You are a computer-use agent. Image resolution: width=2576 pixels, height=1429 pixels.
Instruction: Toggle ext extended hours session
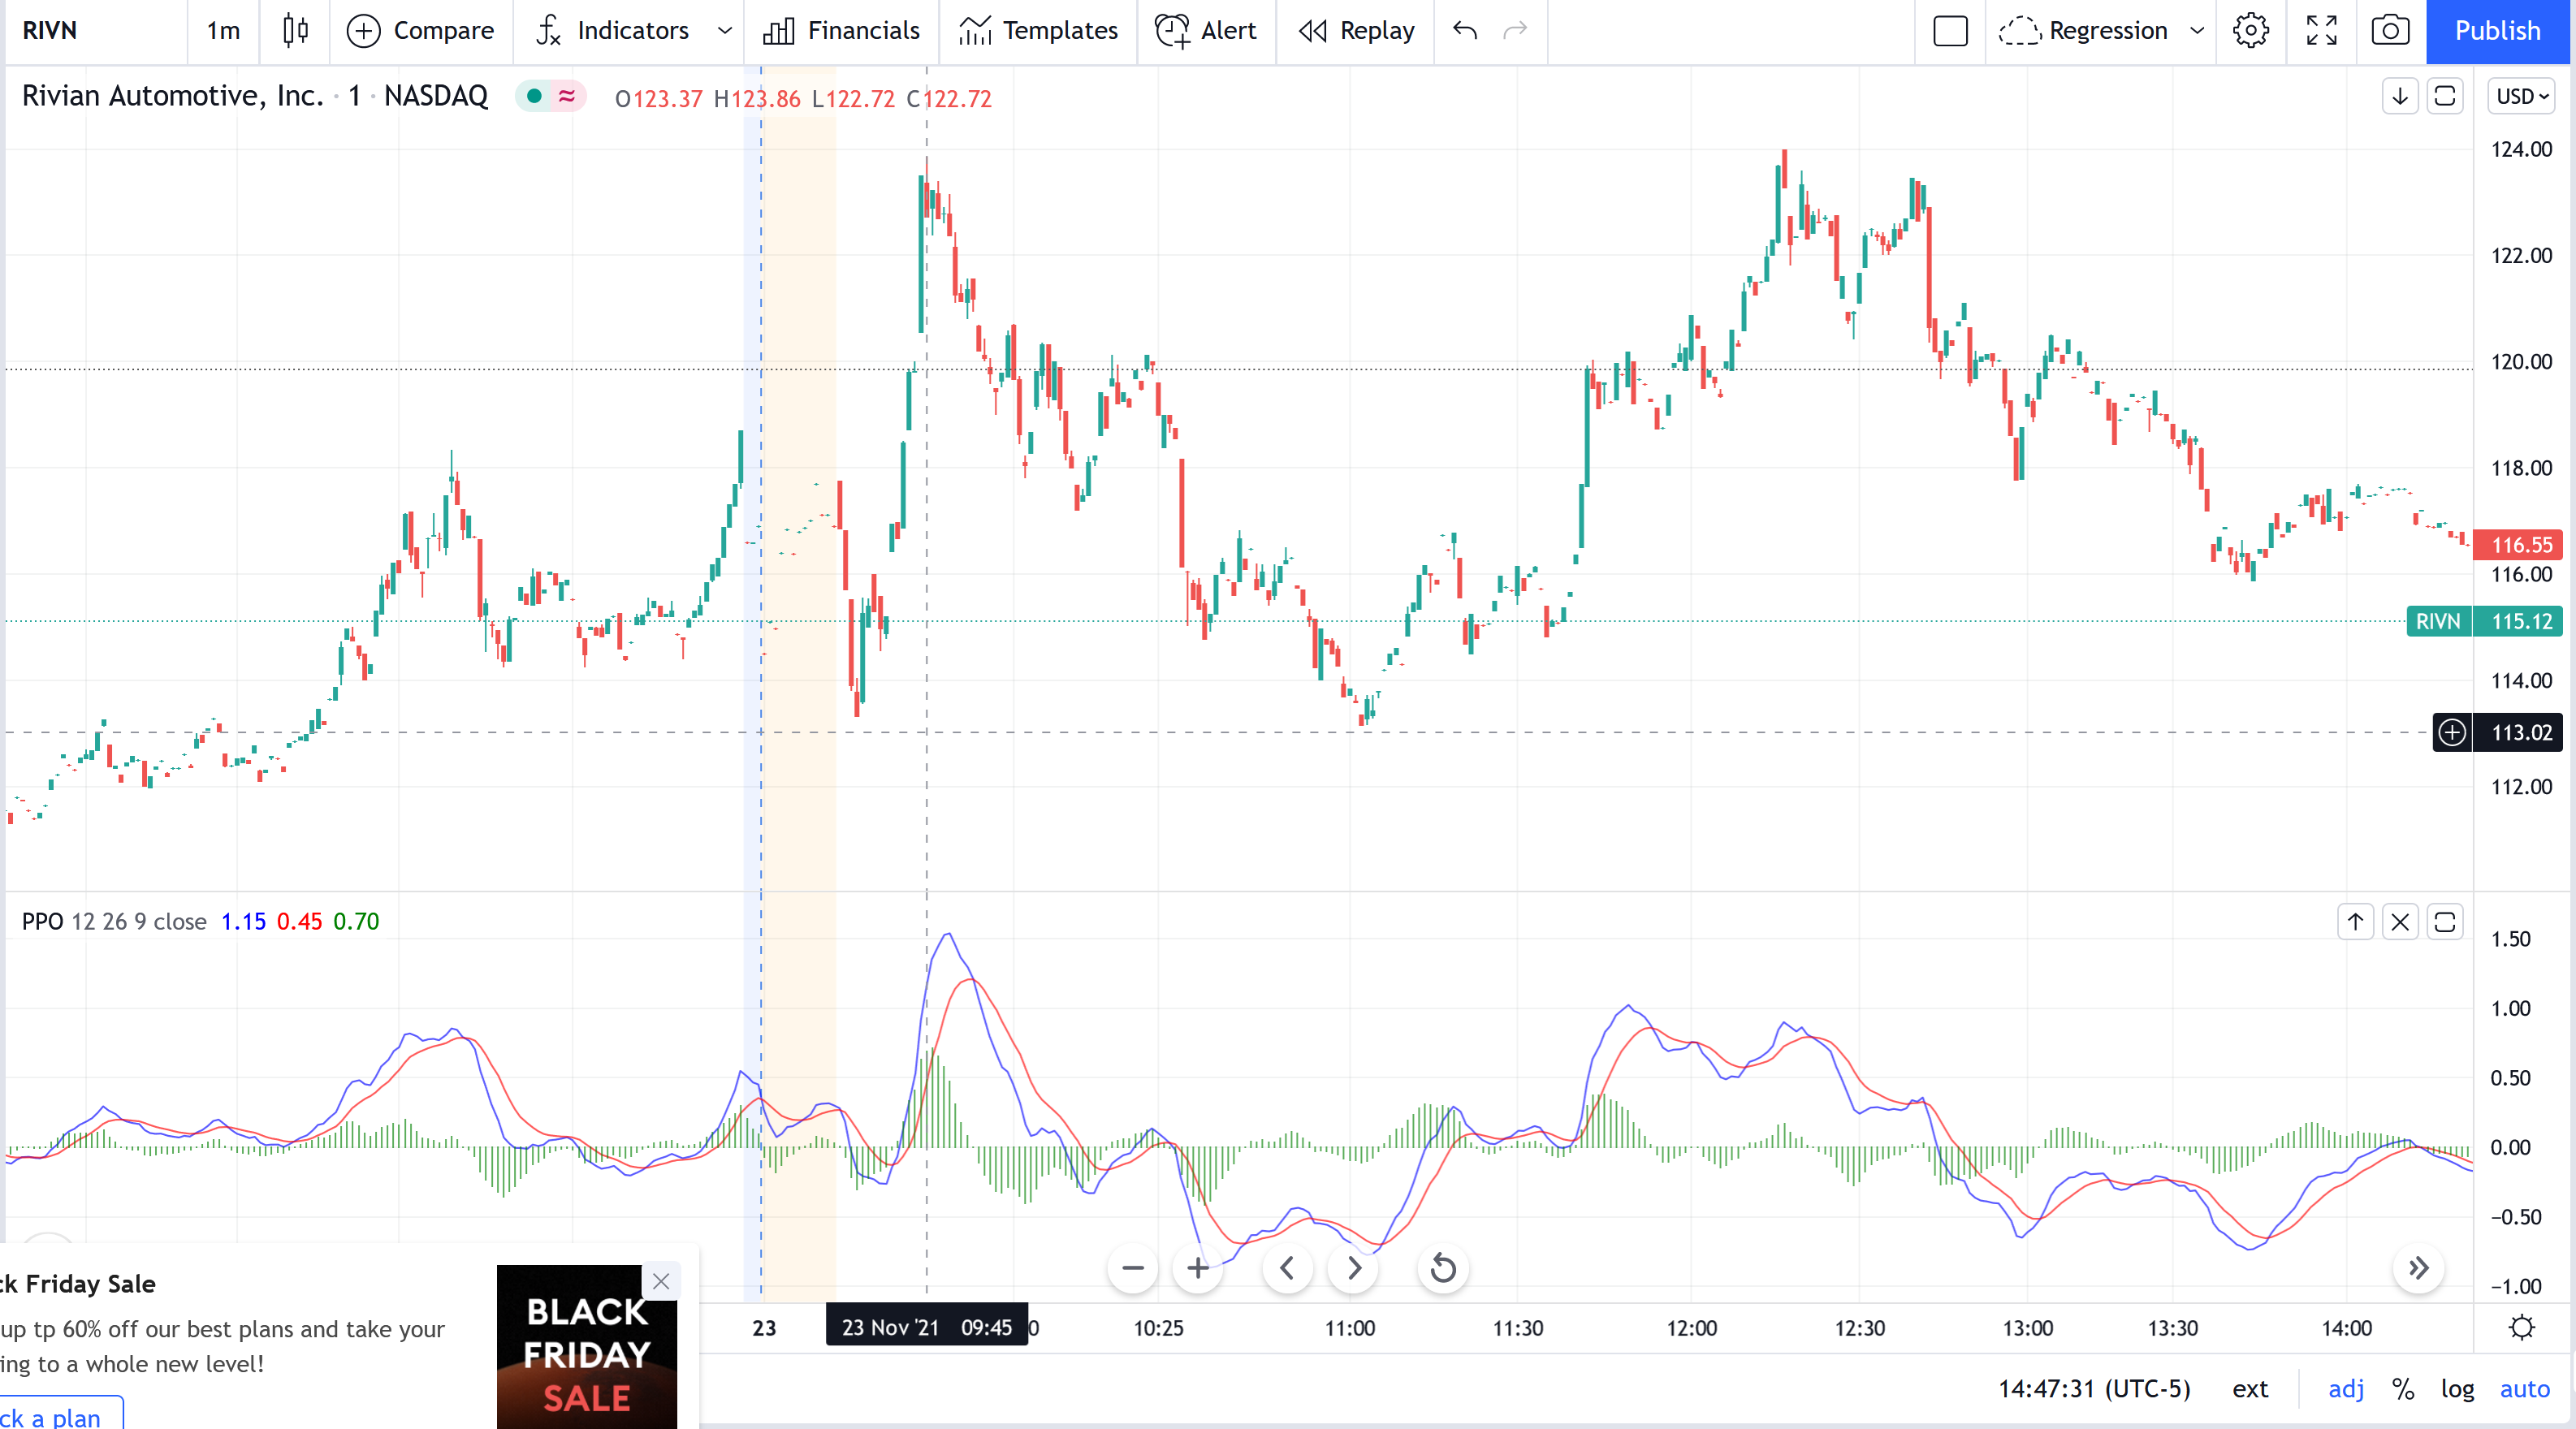(2250, 1389)
